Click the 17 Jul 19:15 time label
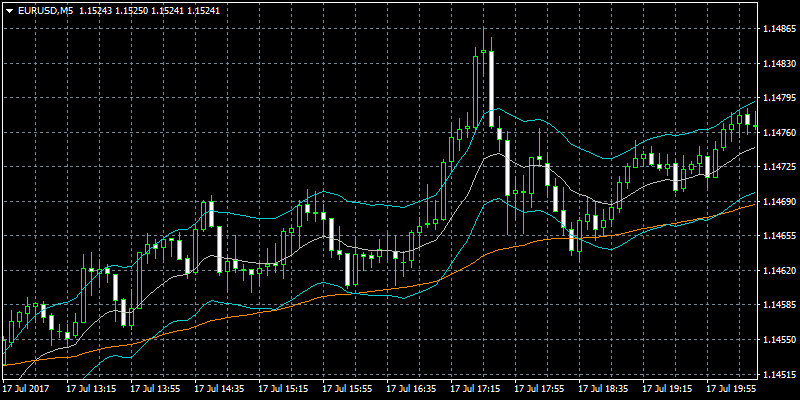The width and height of the screenshot is (800, 400). (x=668, y=389)
